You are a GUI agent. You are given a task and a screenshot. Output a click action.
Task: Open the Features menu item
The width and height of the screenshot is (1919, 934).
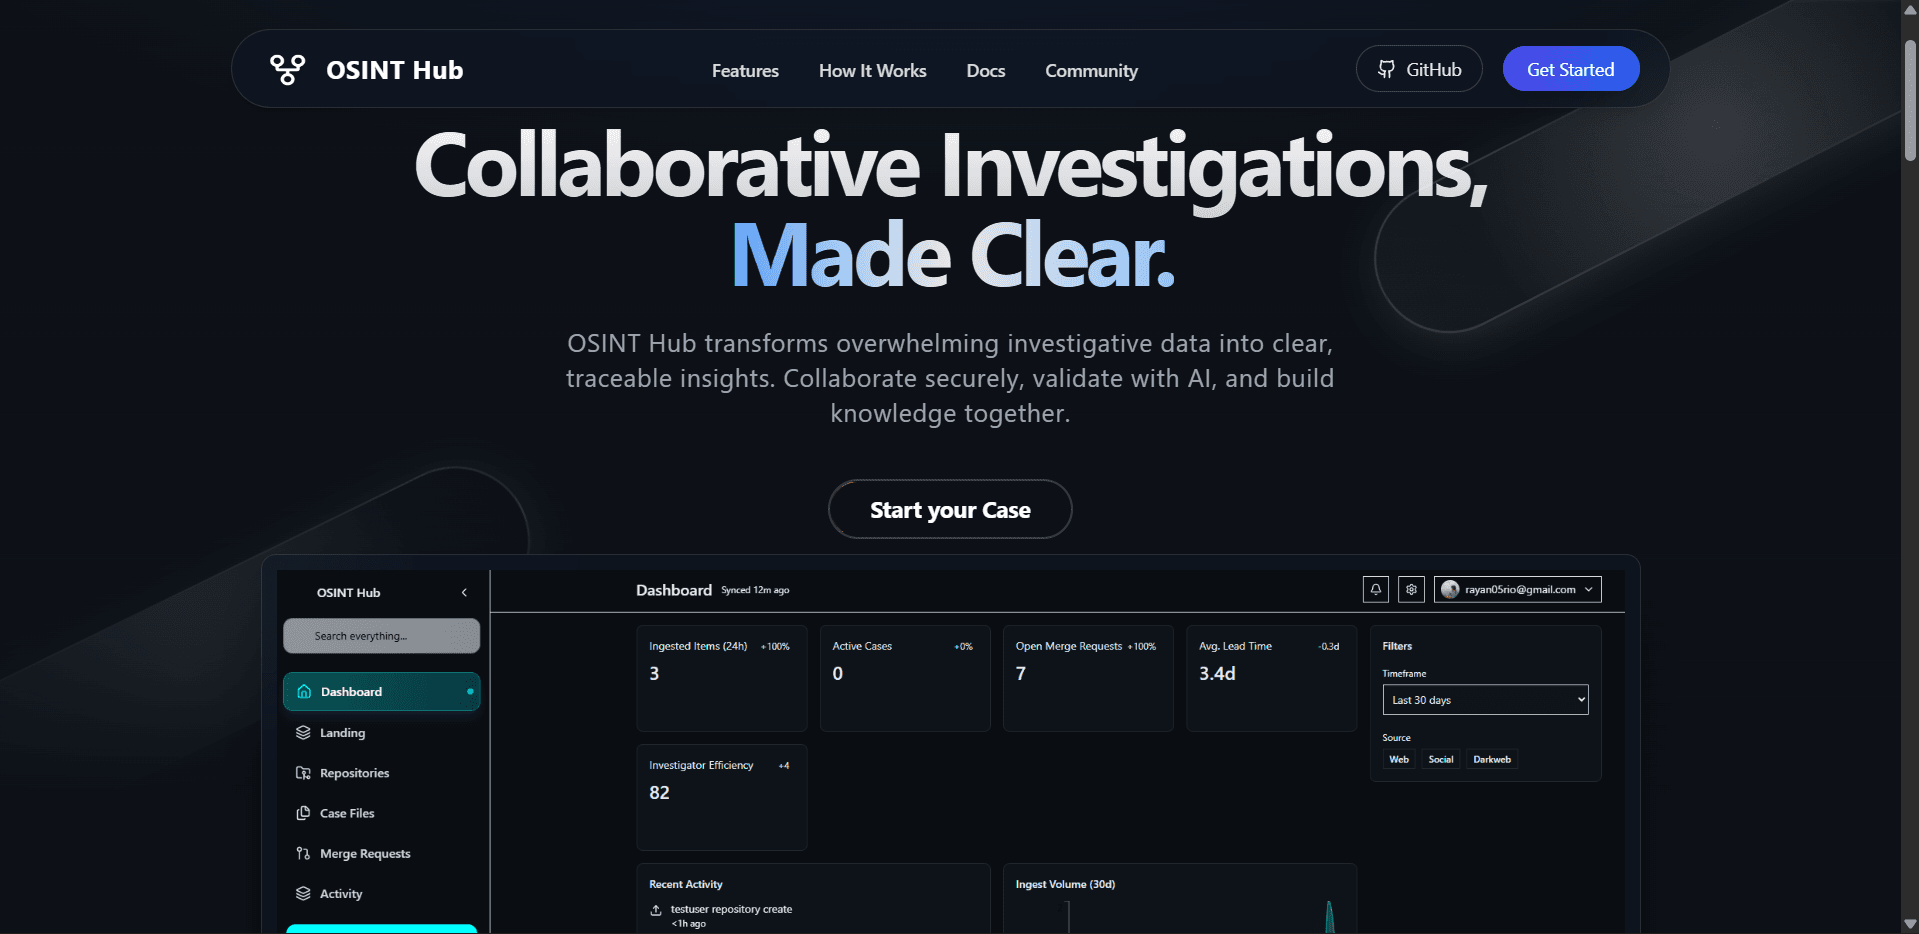pos(744,70)
